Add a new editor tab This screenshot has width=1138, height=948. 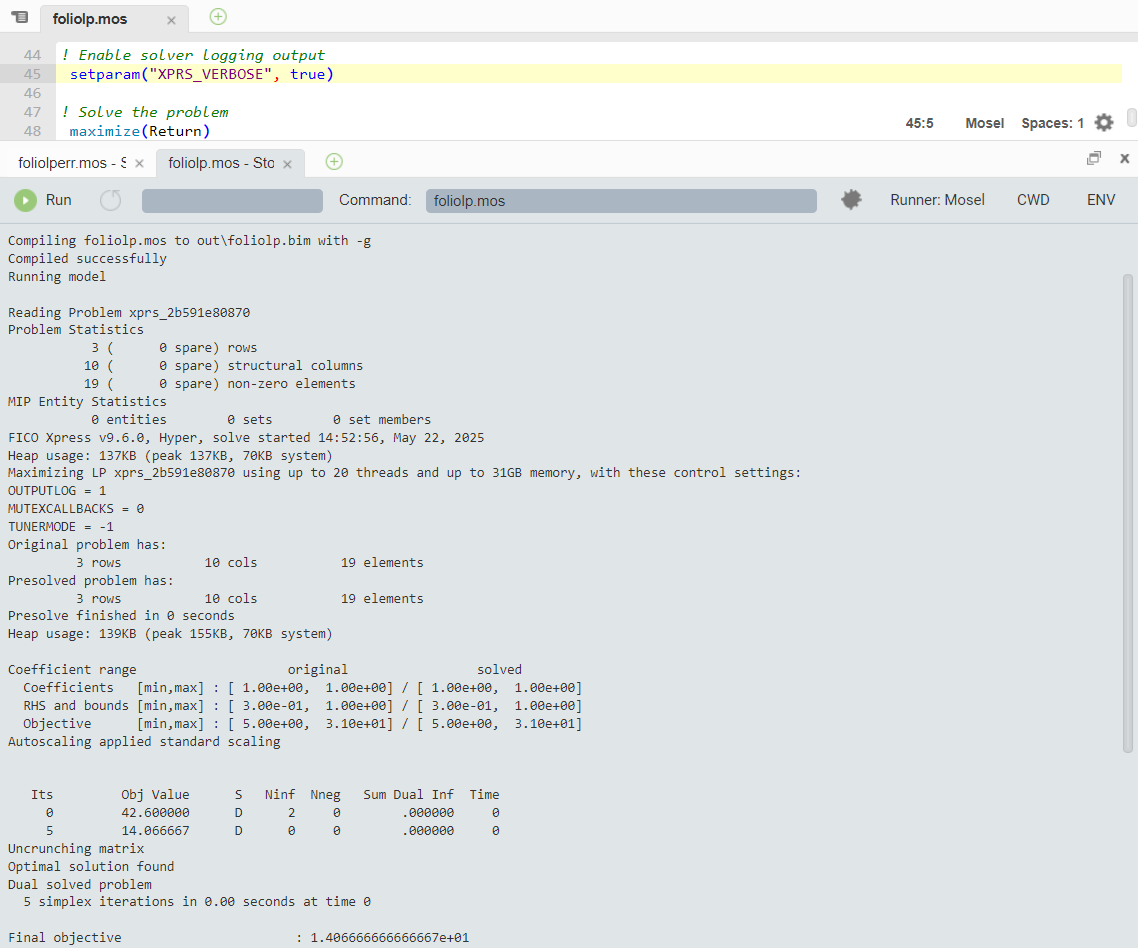coord(218,17)
